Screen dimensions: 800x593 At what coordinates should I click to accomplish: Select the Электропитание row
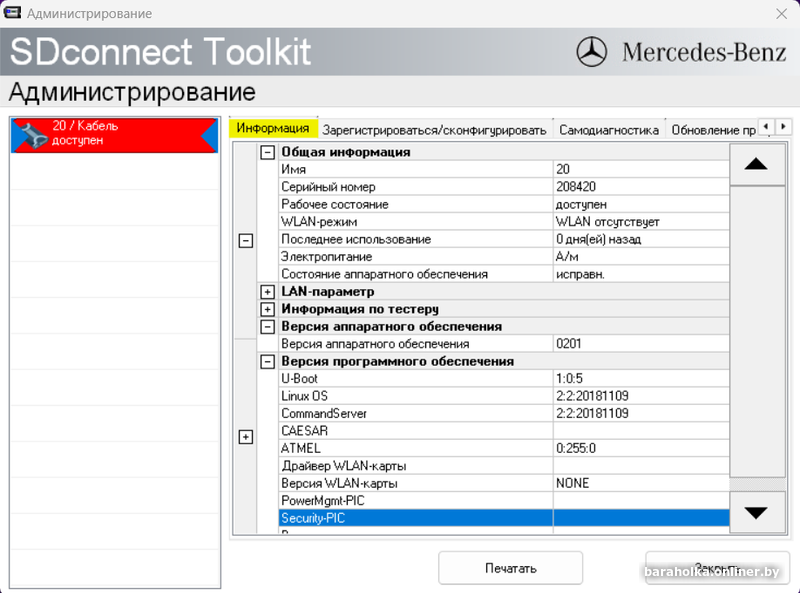[x=504, y=257]
